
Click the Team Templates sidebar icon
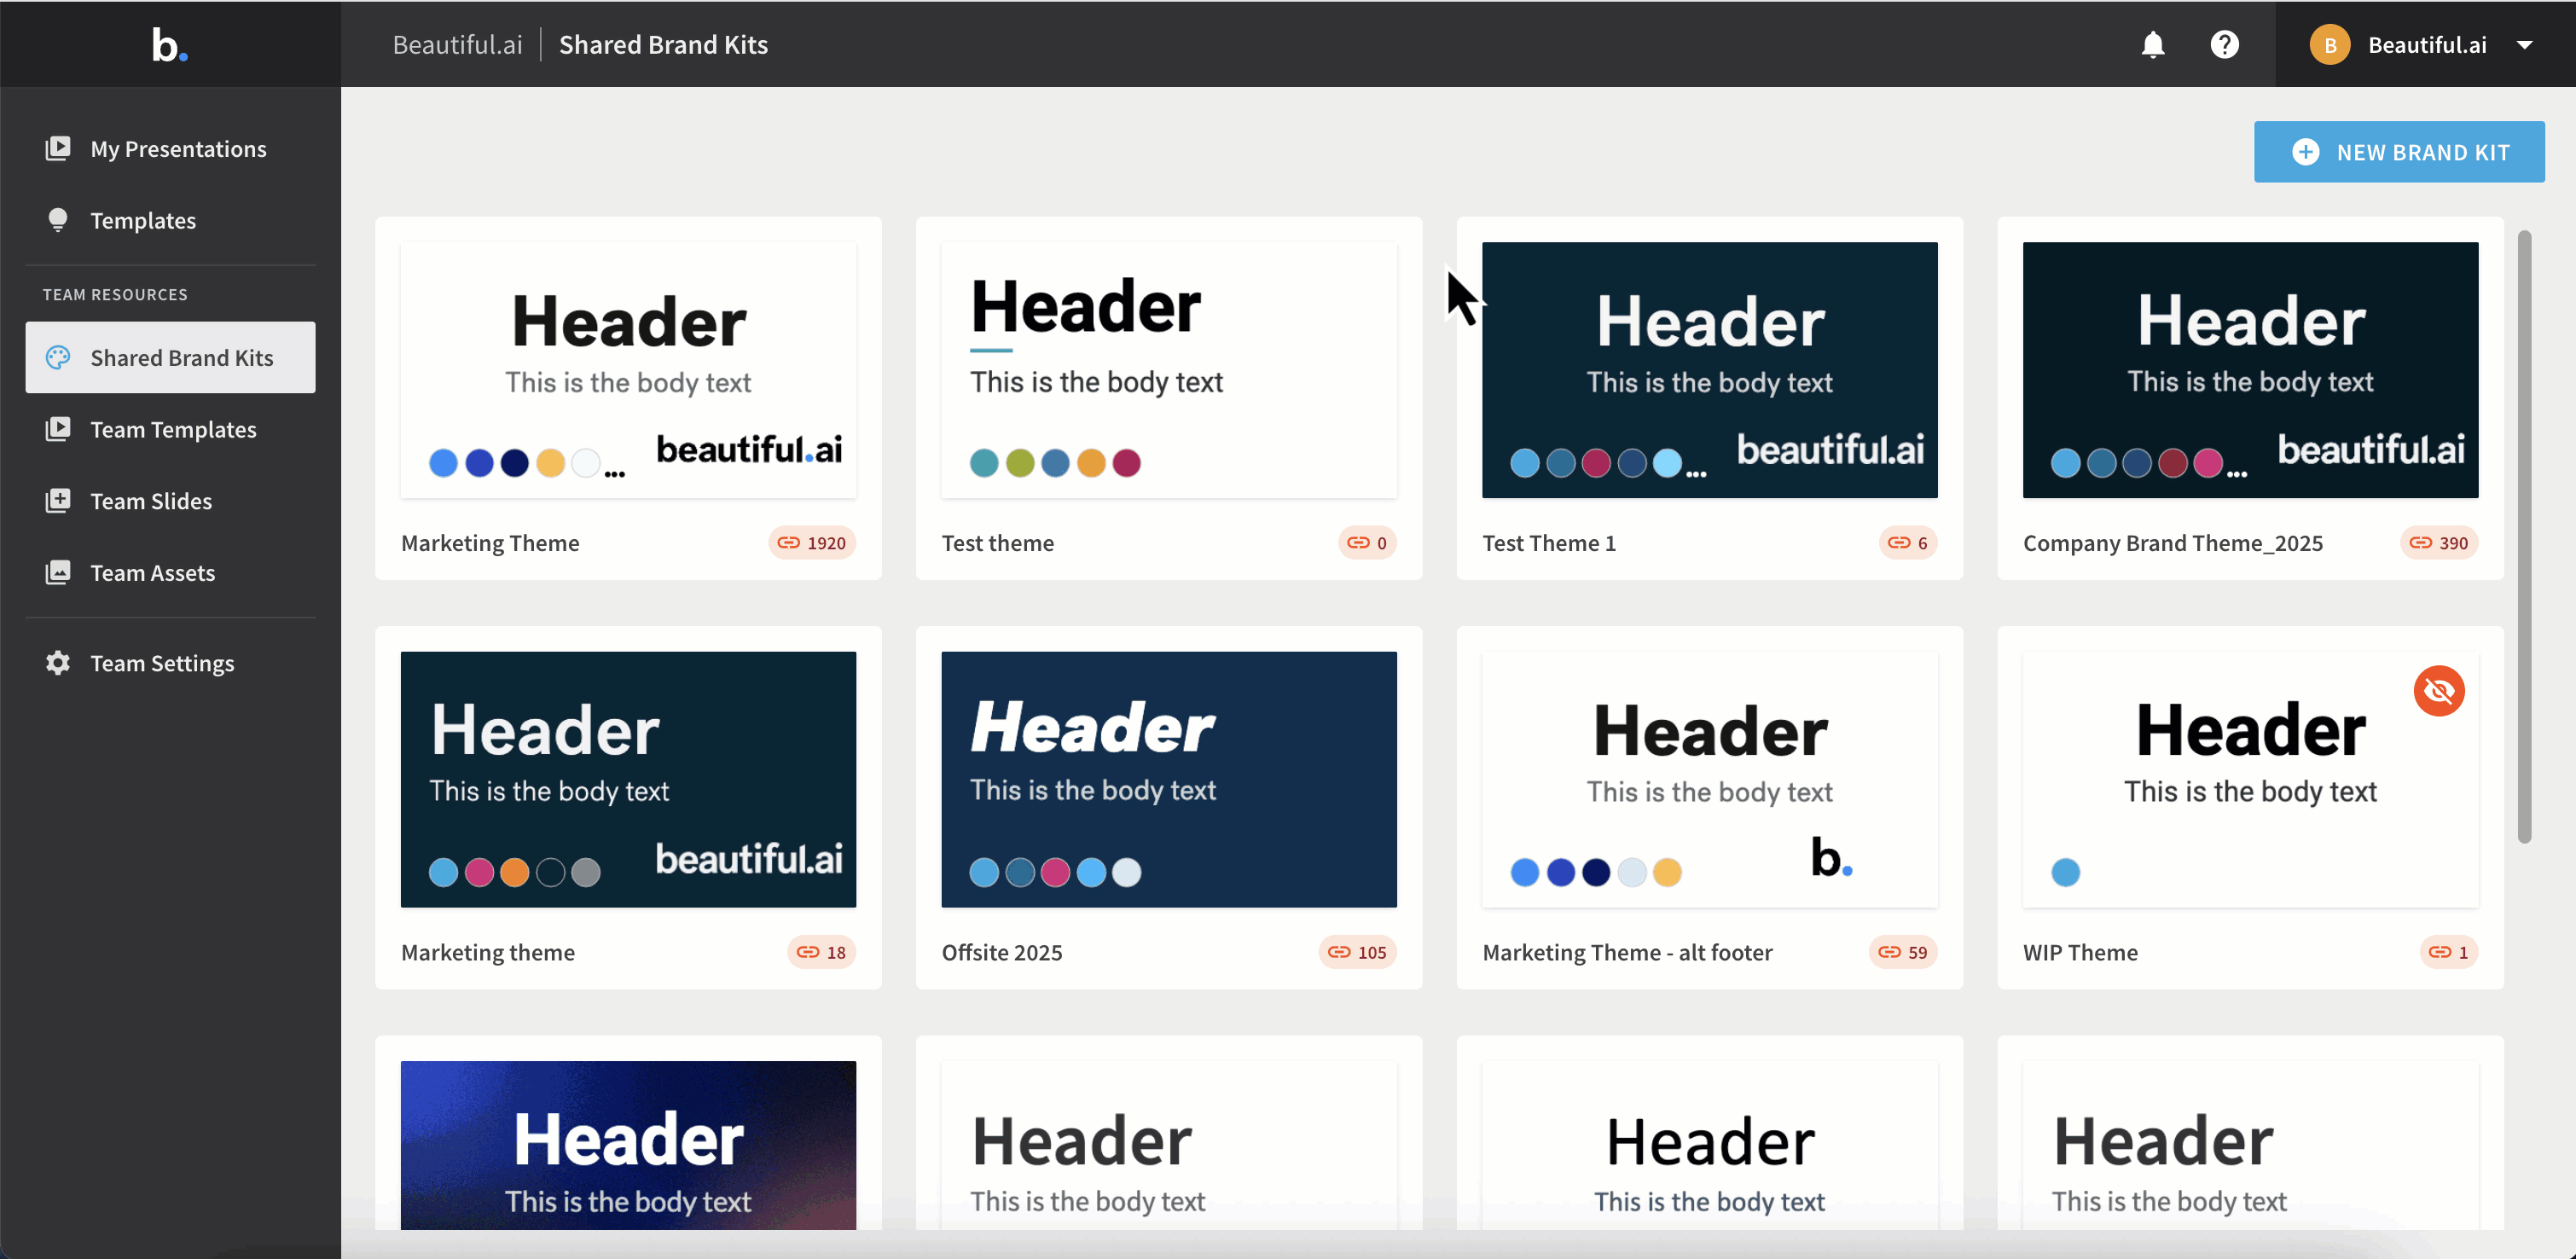[58, 429]
